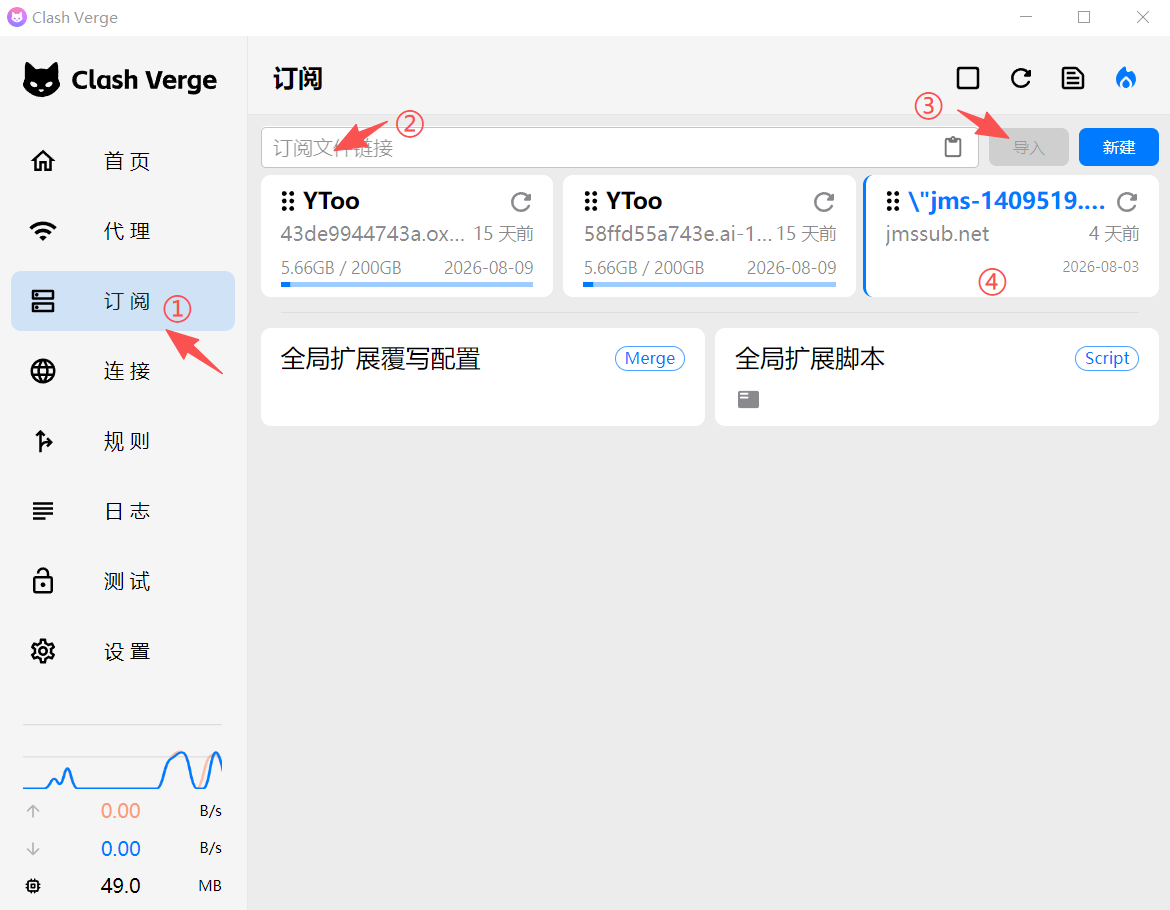The width and height of the screenshot is (1170, 910).
Task: Go to the 首页 home page
Action: point(122,161)
